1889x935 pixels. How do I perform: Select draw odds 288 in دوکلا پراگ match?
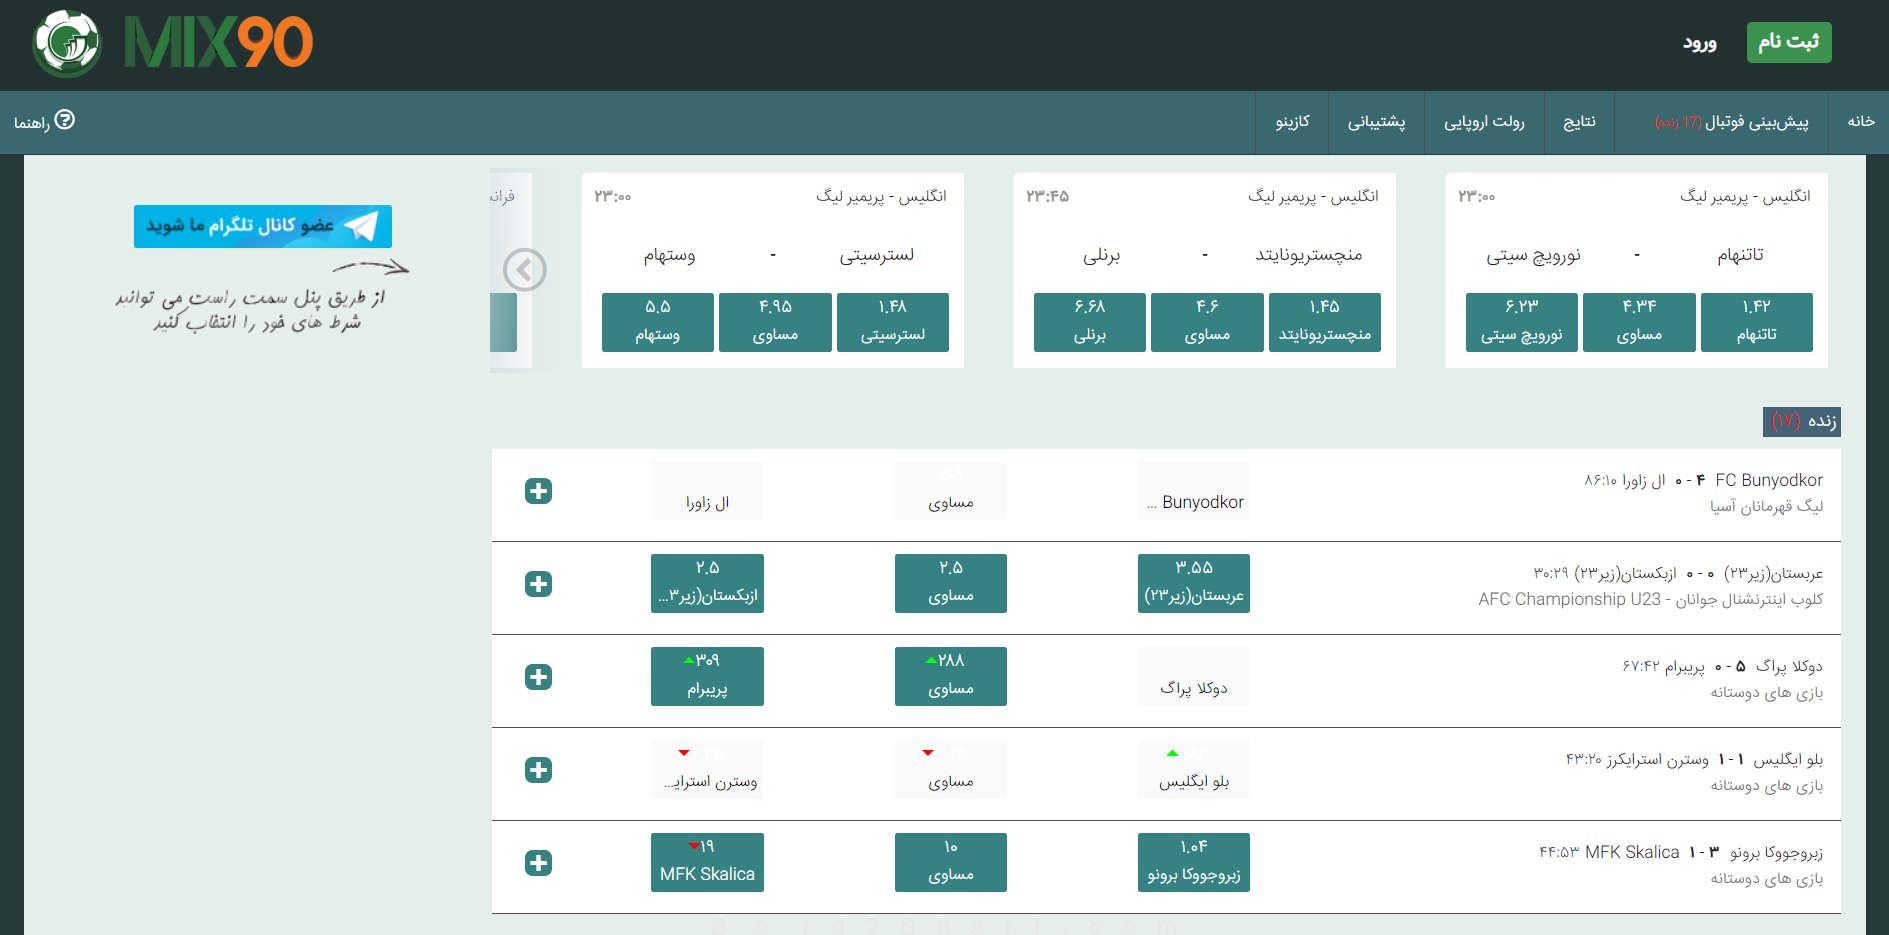click(950, 676)
